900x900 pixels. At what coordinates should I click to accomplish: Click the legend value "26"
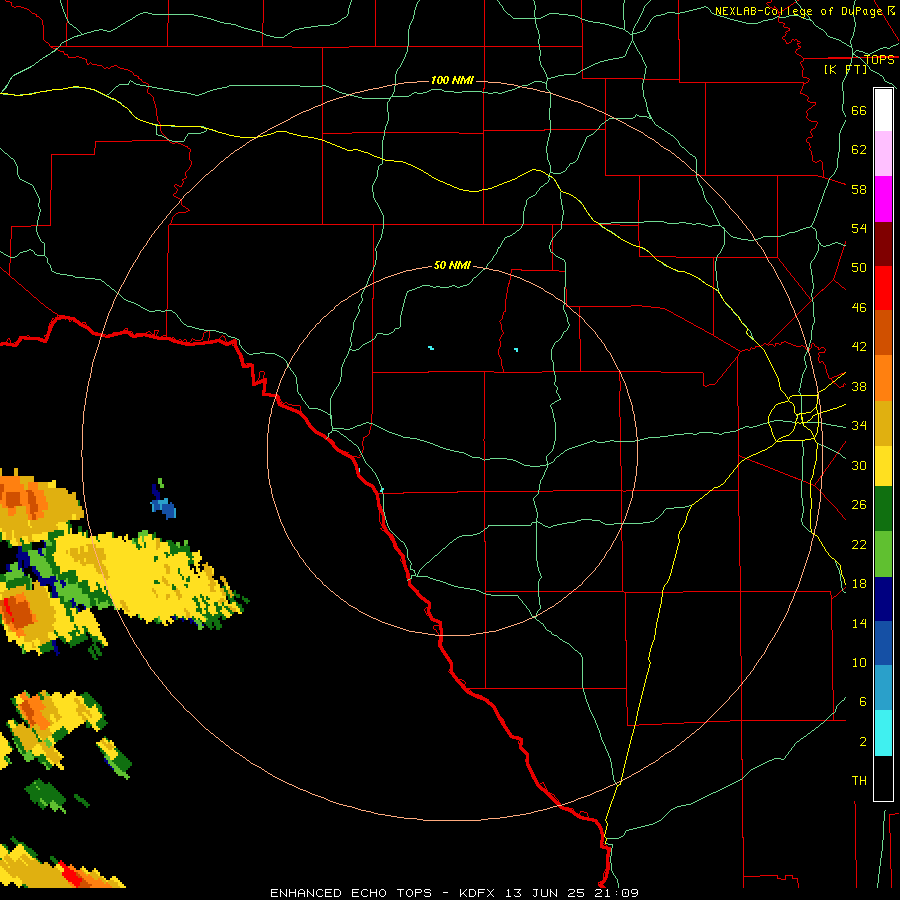pos(859,505)
